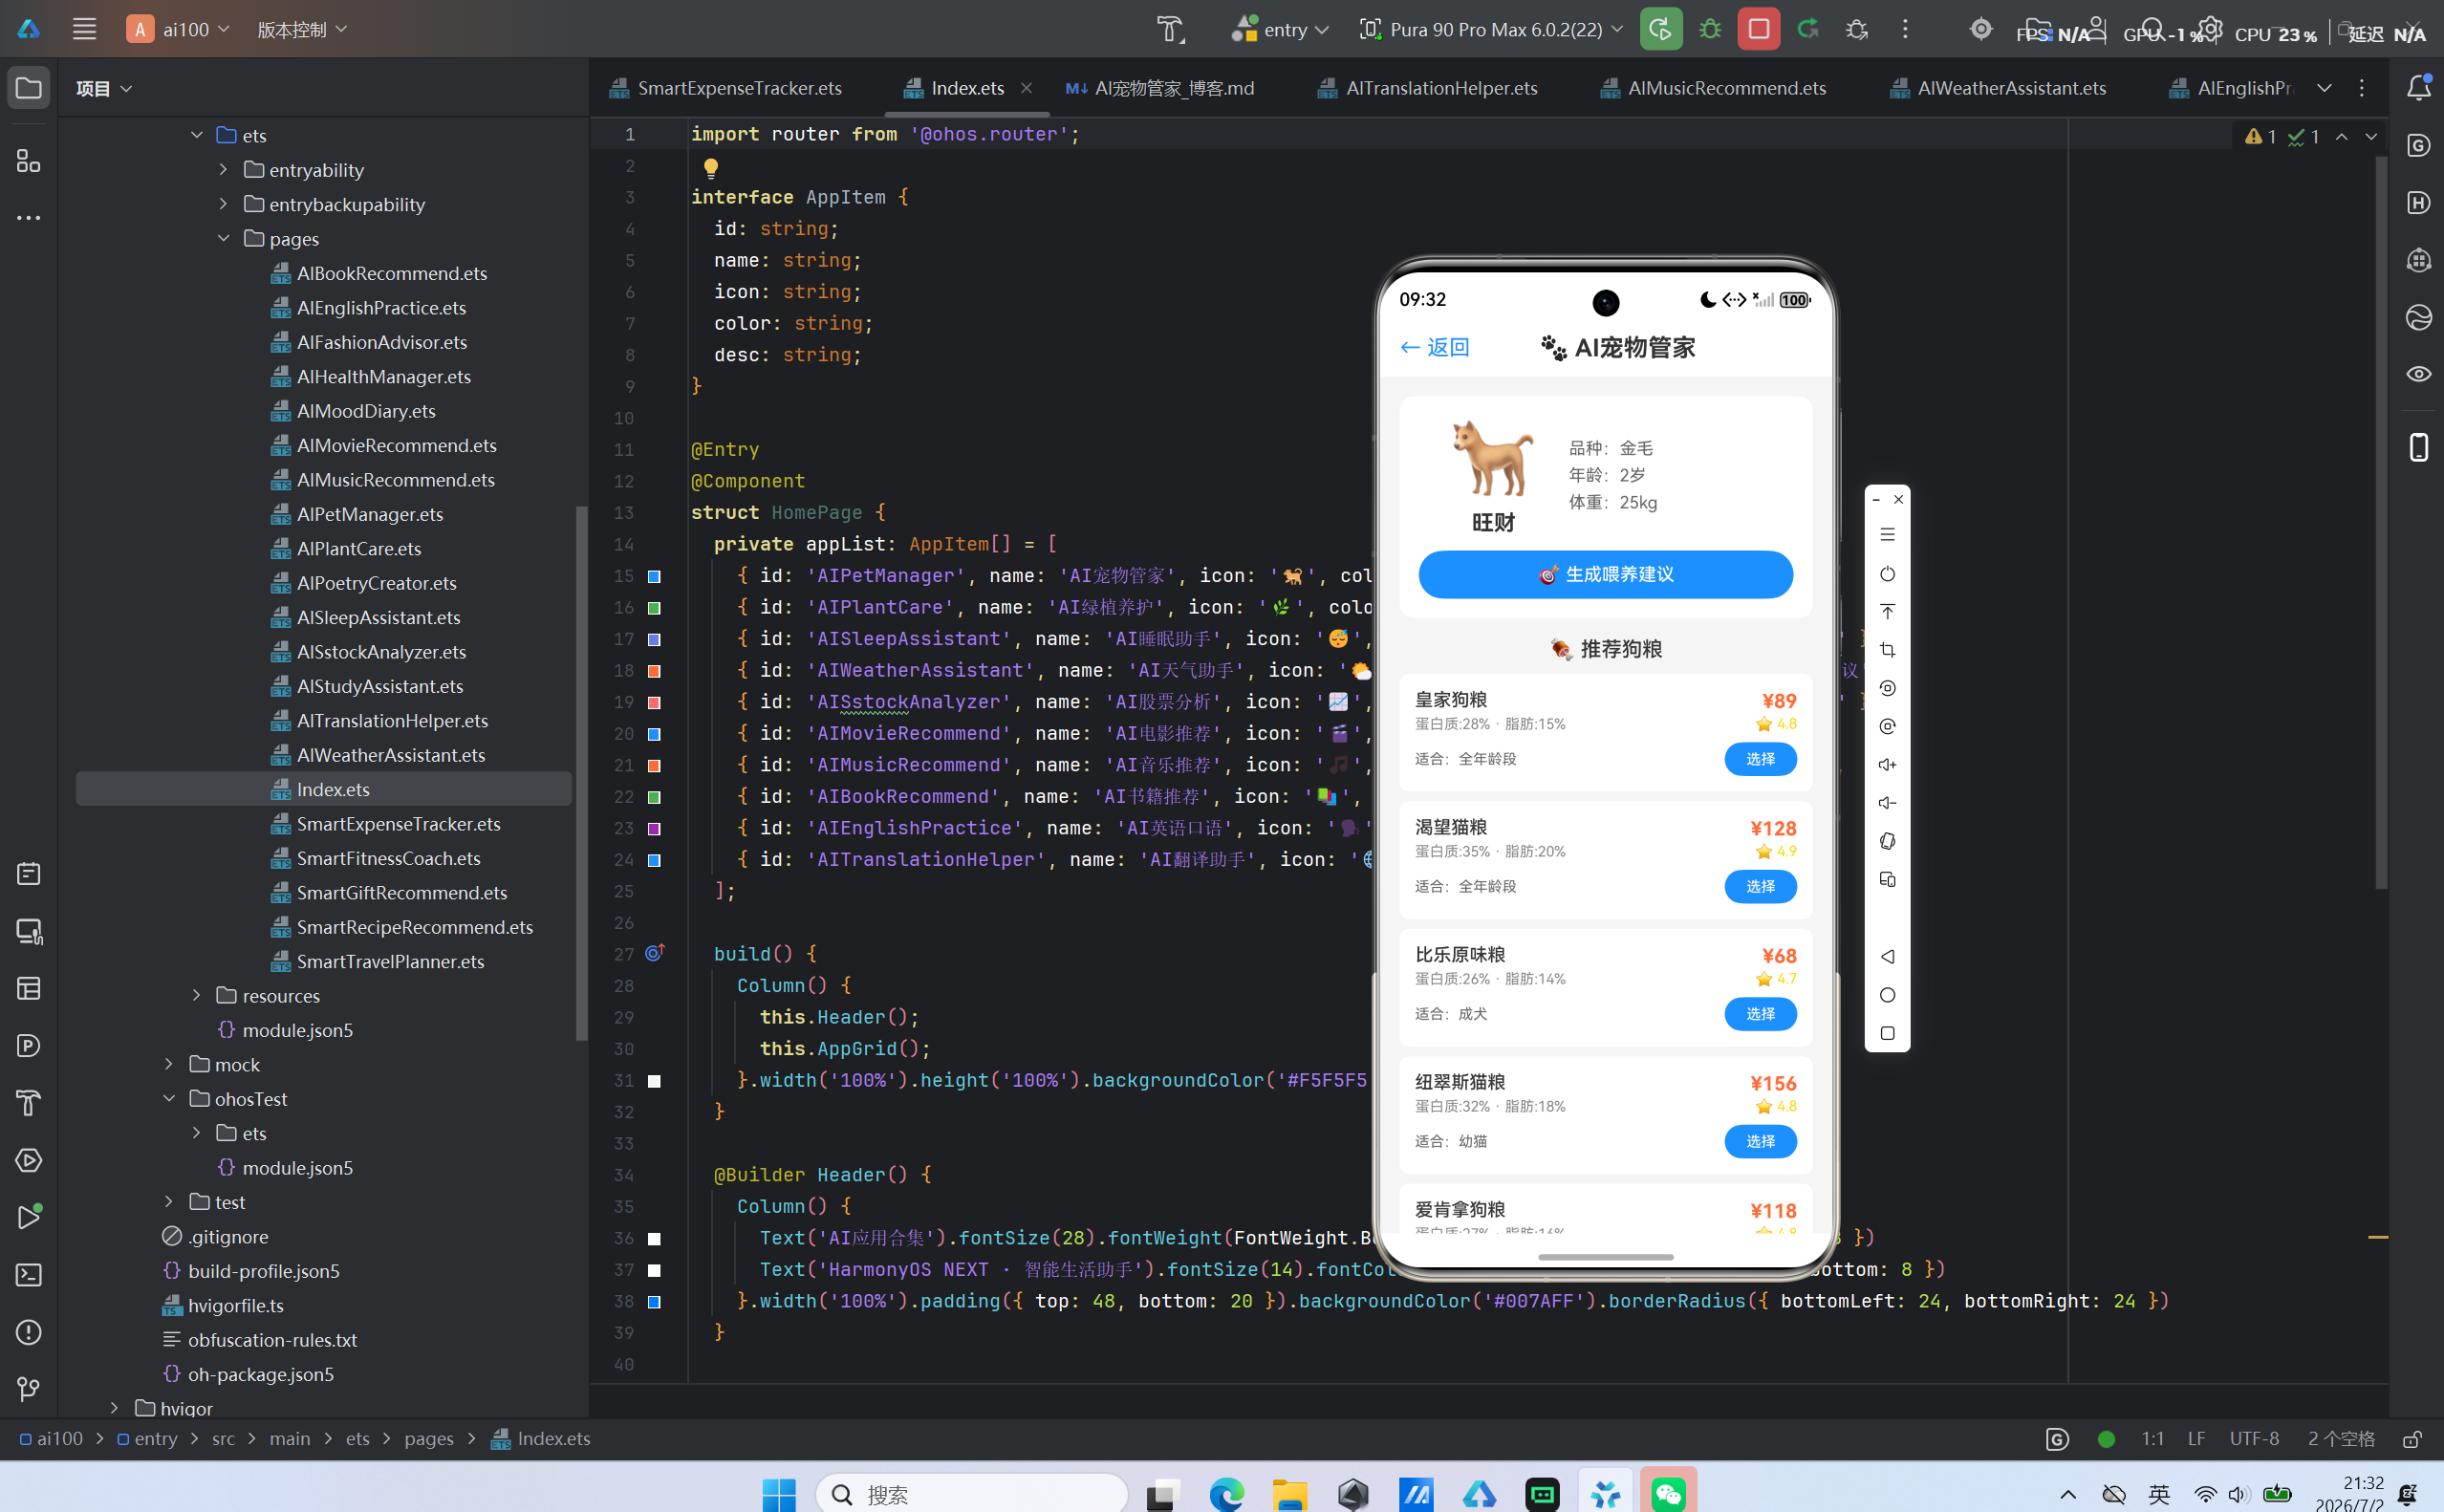
Task: Click more actions vertical dots in top toolbar
Action: click(1905, 29)
